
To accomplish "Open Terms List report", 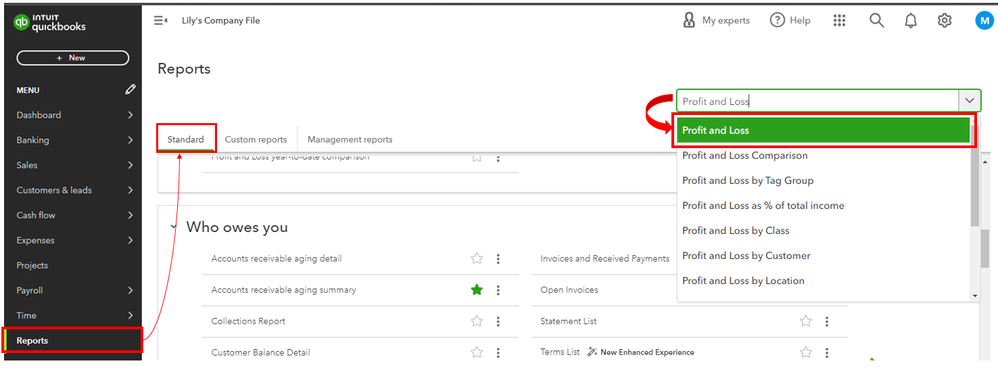I will [x=560, y=352].
